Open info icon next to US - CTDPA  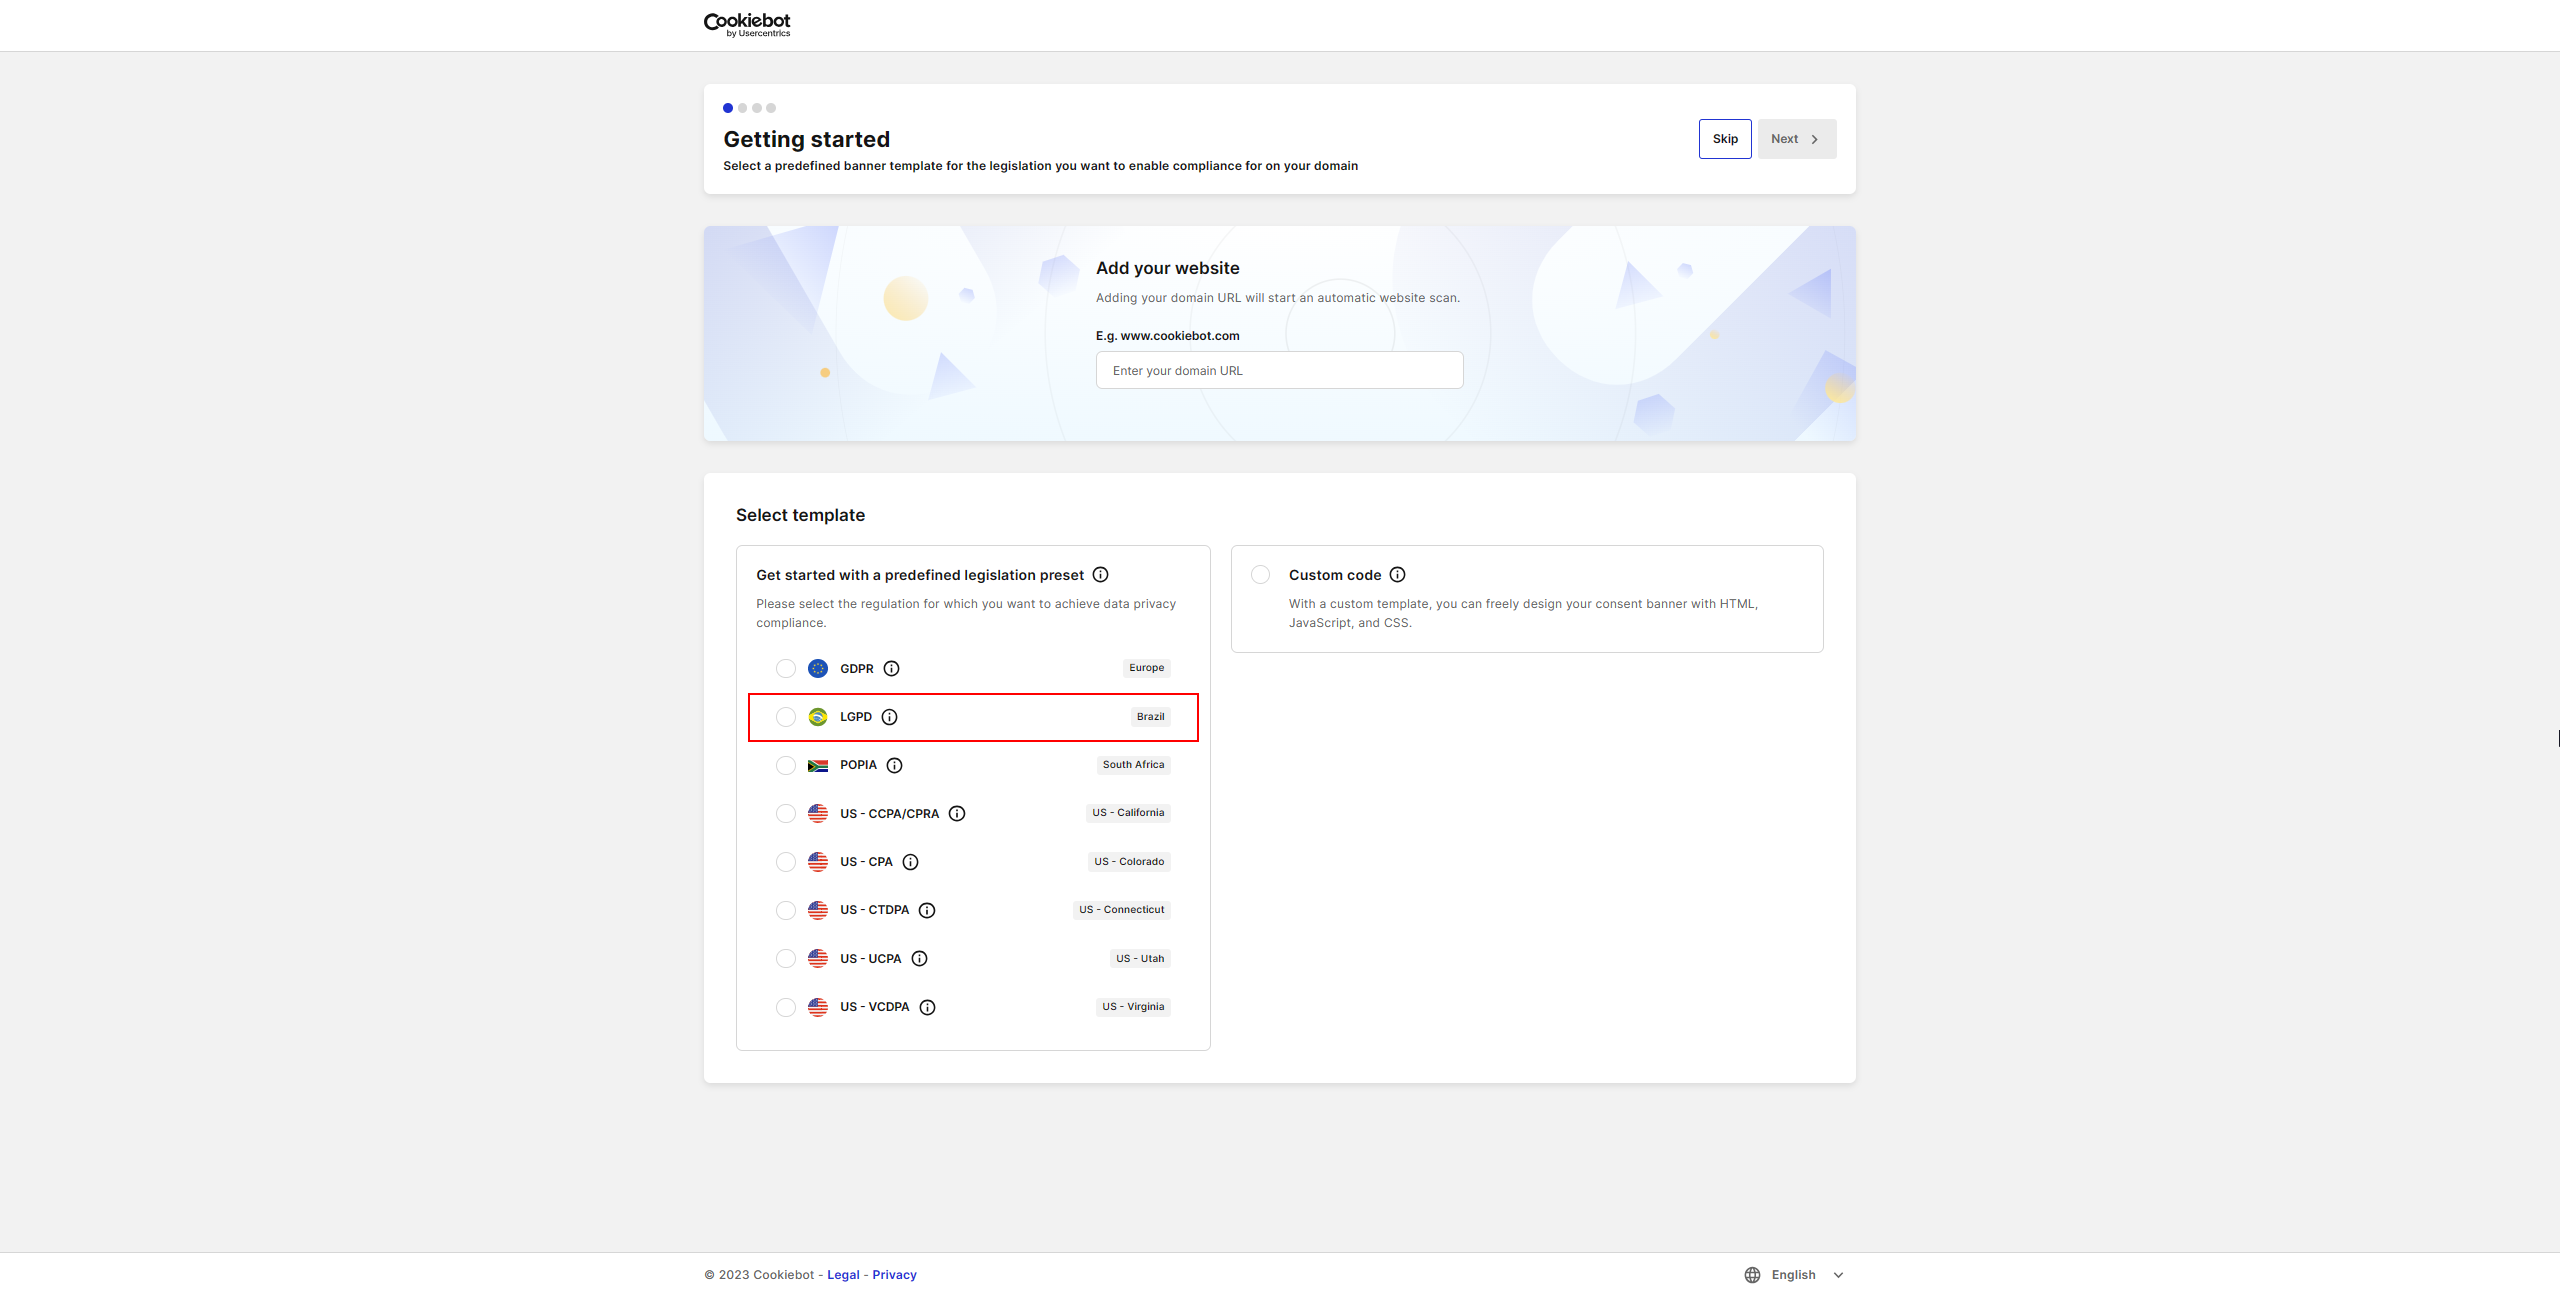pos(927,910)
